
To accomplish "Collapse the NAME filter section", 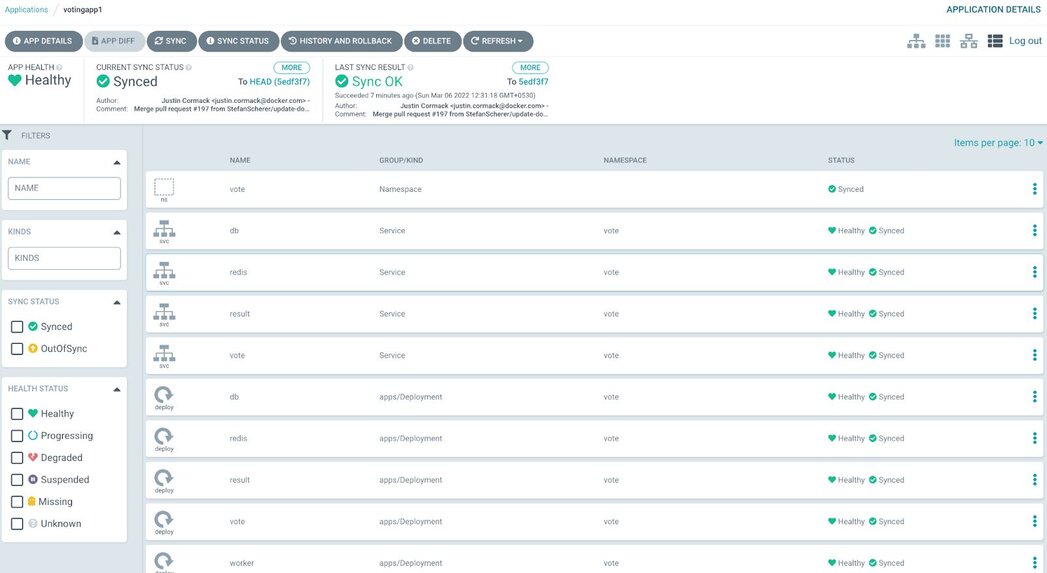I will pos(117,162).
